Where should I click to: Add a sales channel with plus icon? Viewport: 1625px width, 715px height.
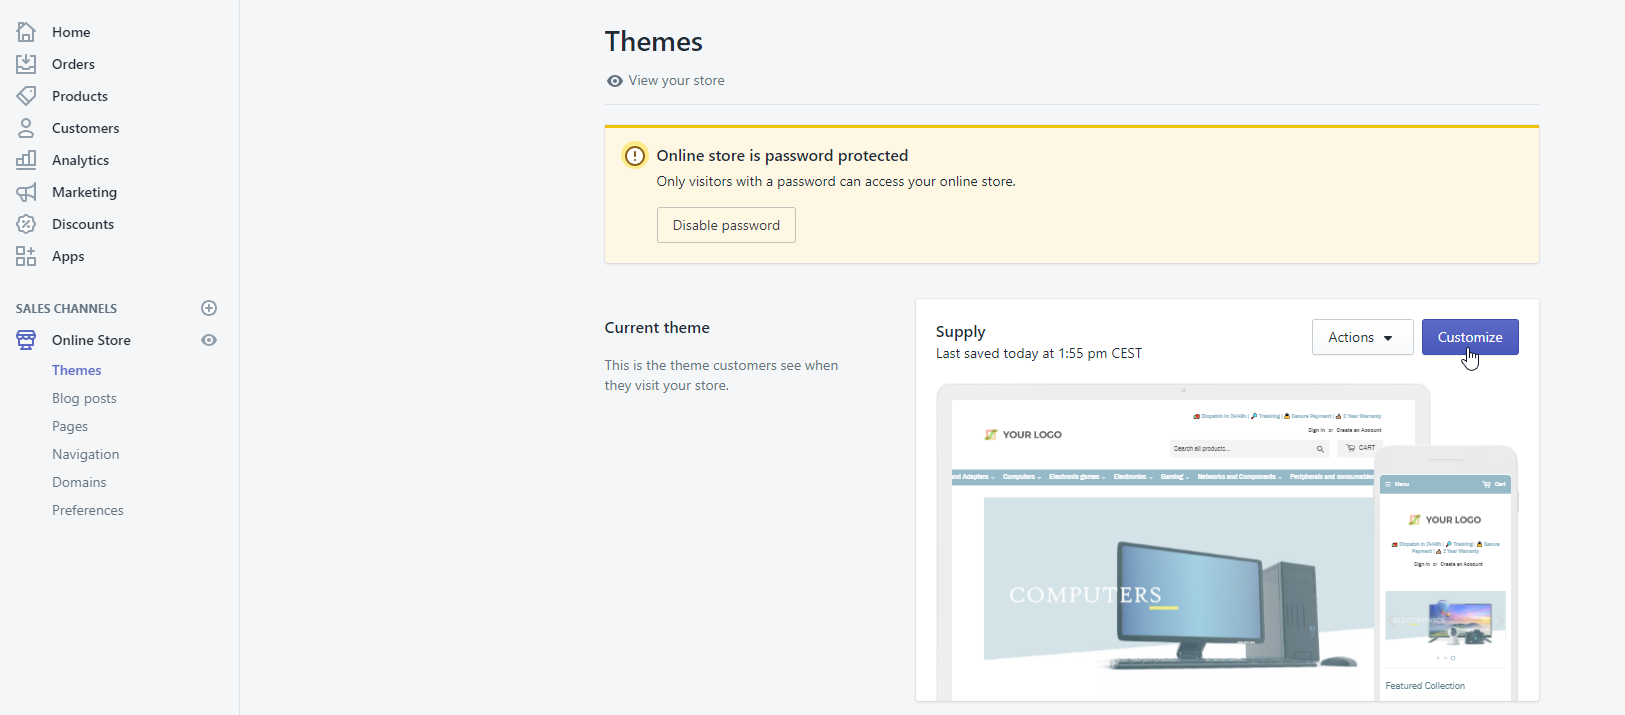[209, 308]
